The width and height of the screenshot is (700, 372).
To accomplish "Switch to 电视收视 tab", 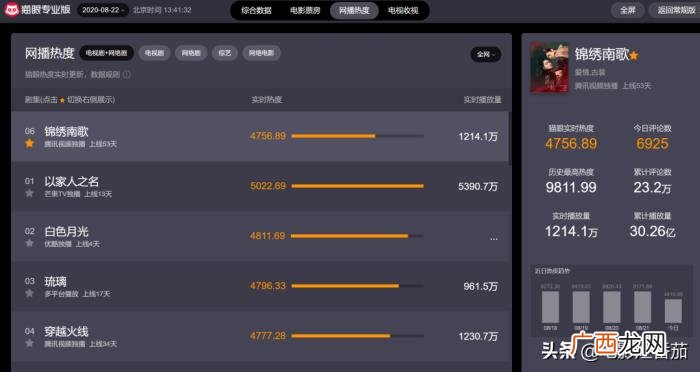I will pyautogui.click(x=403, y=10).
